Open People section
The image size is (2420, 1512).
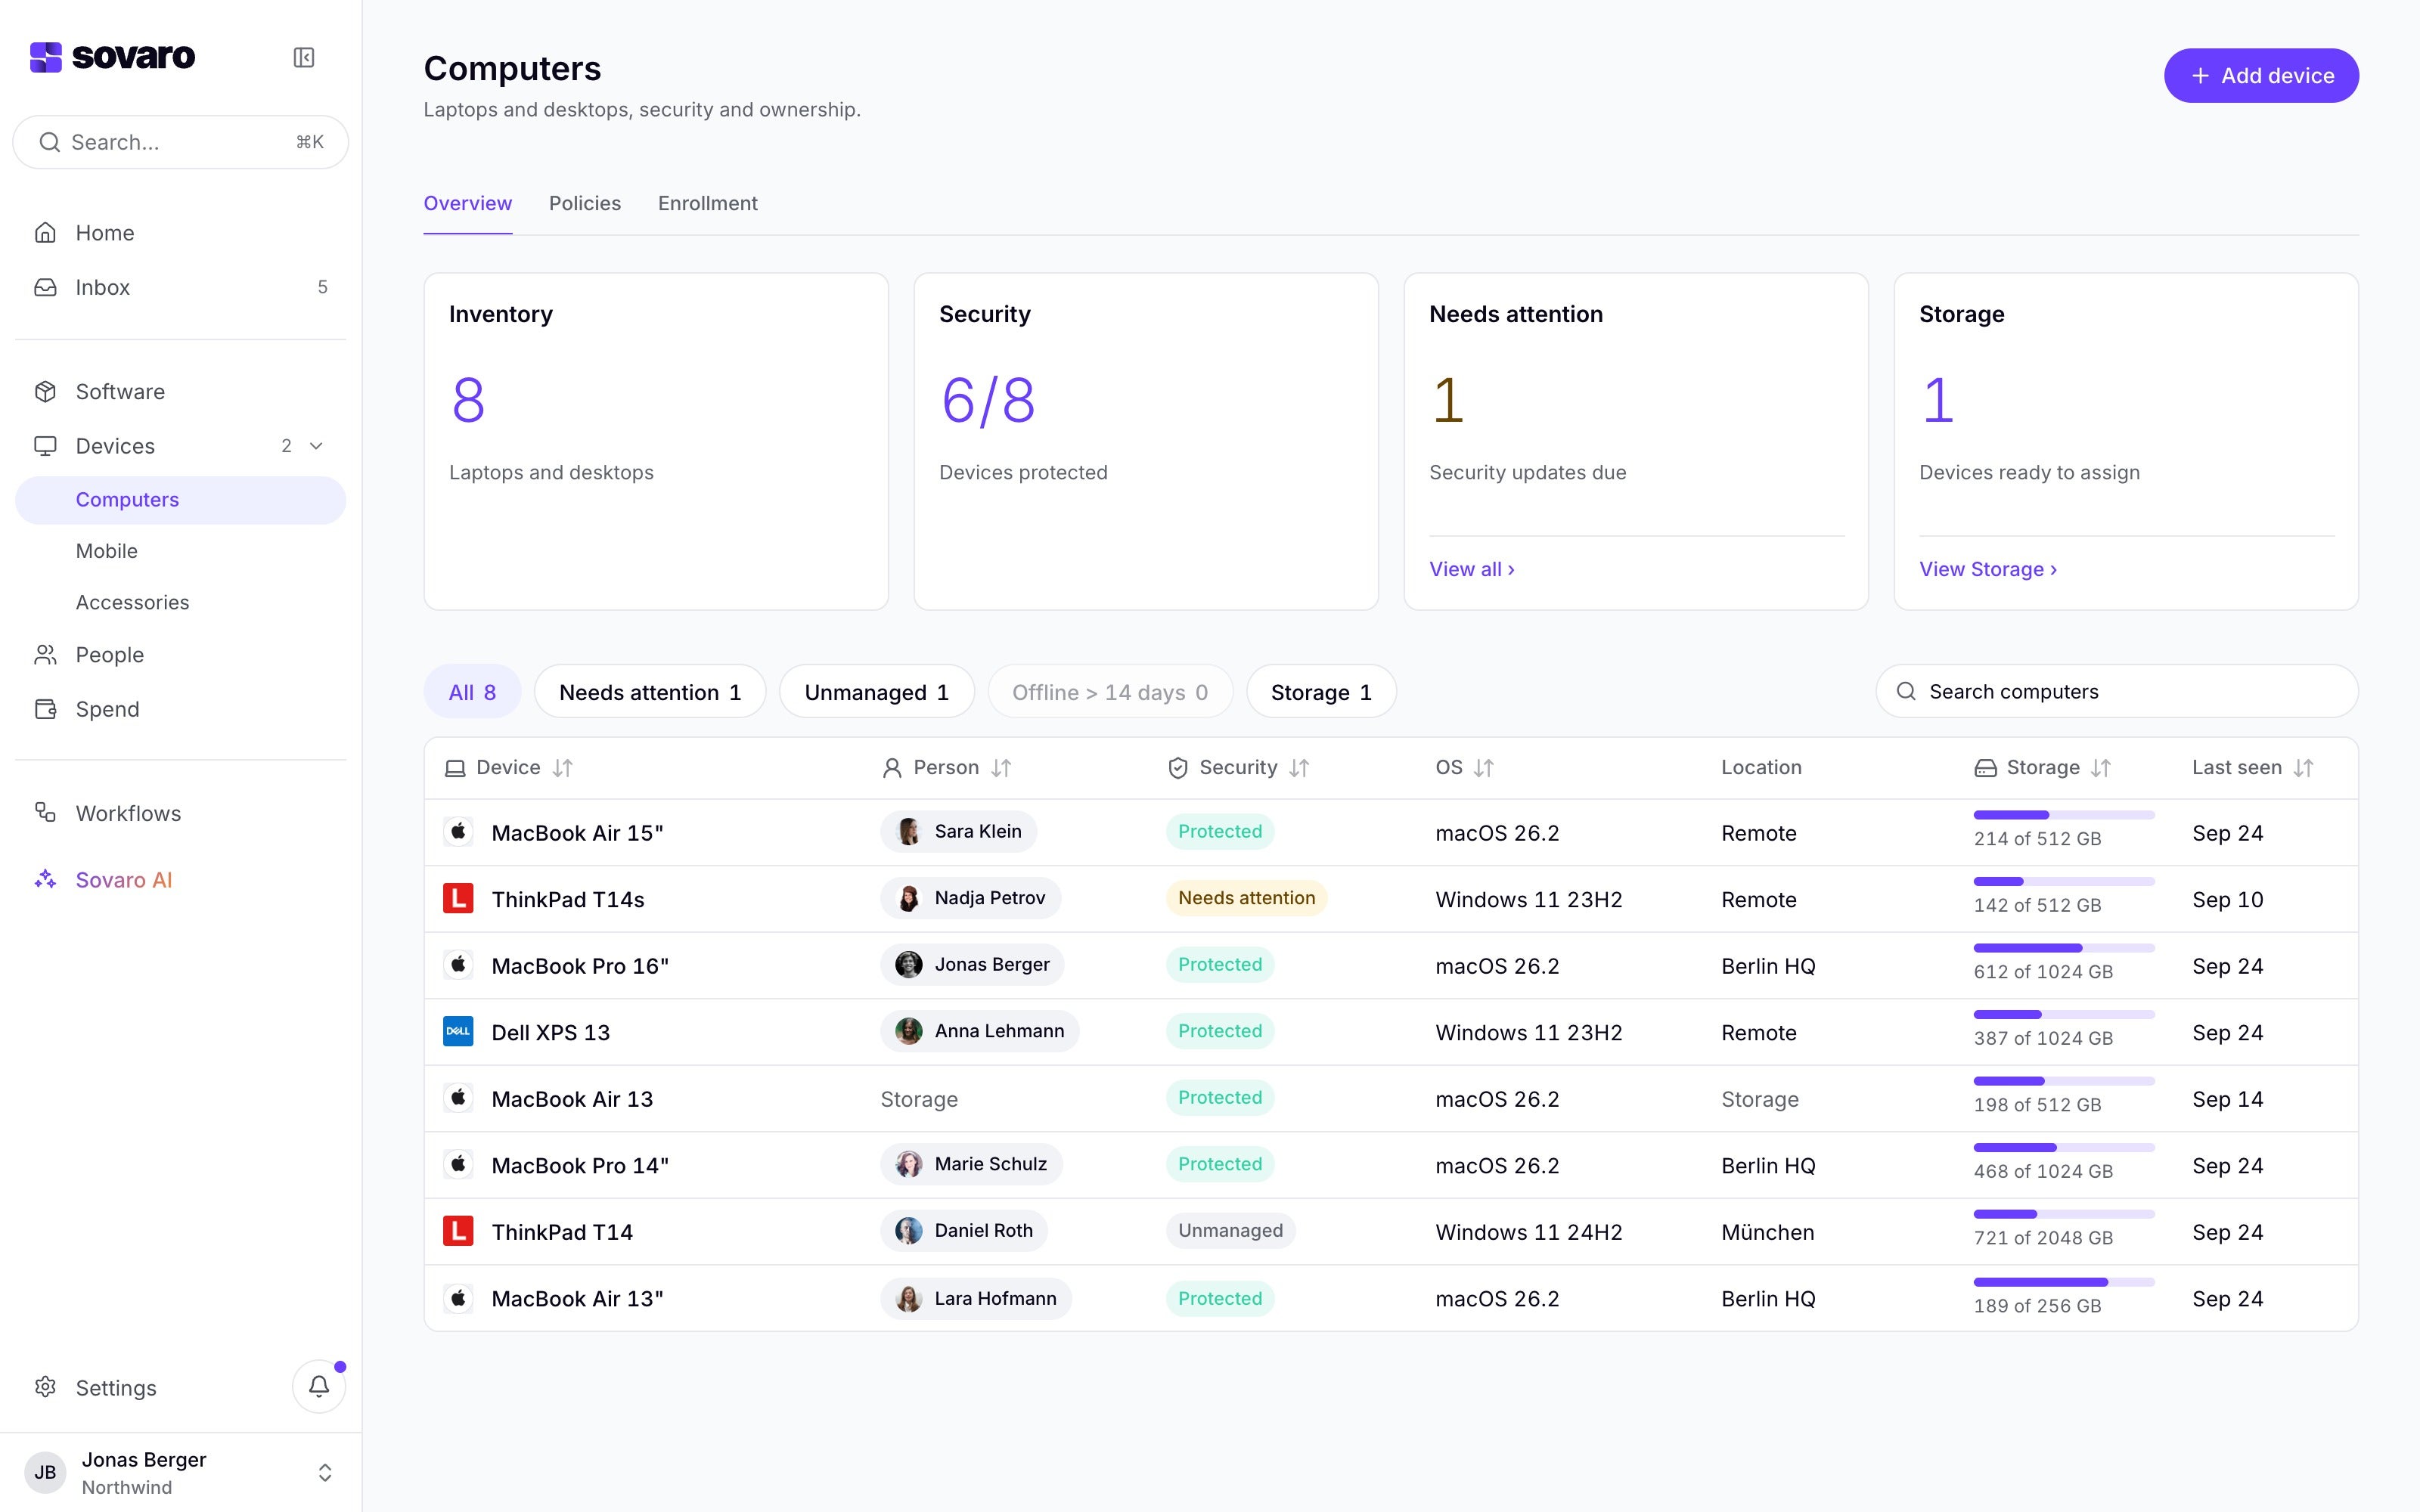pyautogui.click(x=180, y=655)
